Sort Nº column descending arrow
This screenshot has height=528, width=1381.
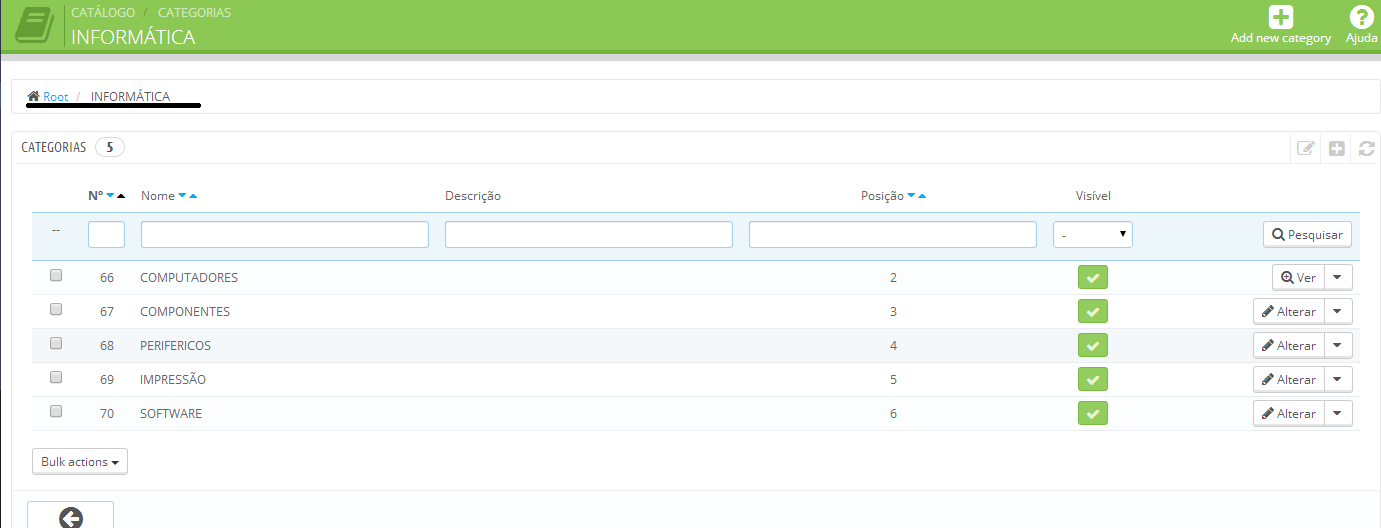[x=110, y=196]
